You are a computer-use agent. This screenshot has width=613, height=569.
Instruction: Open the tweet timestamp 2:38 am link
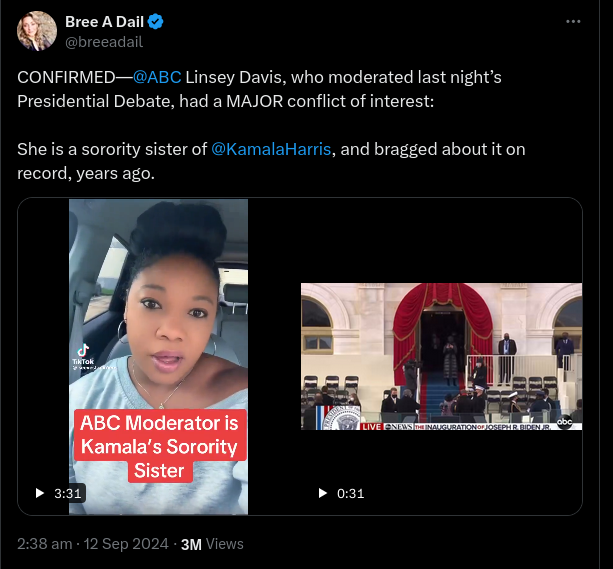44,544
